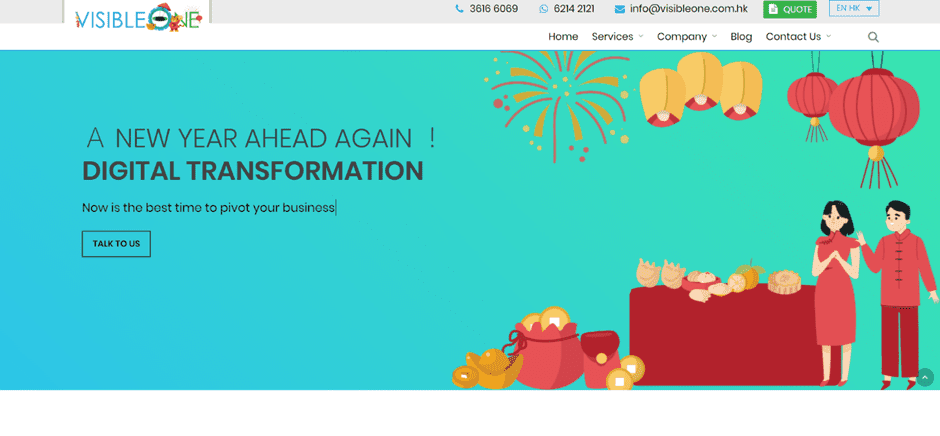This screenshot has height=436, width=940.
Task: Click the WhatsApp icon beside 6214 2121
Action: tap(544, 9)
